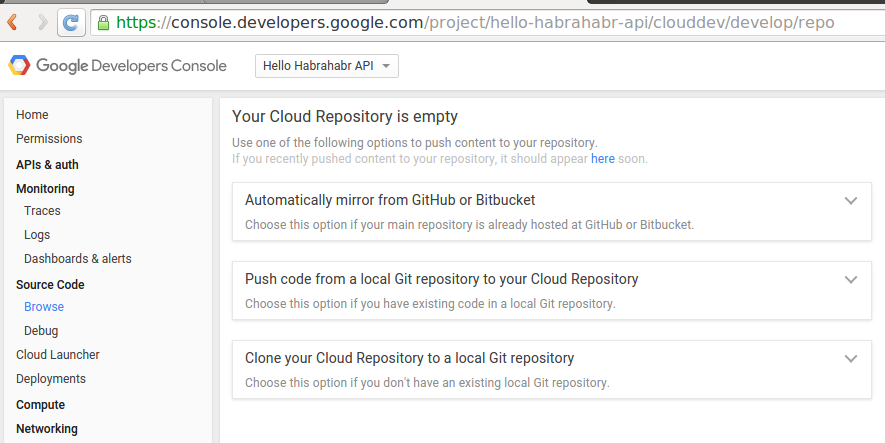Viewport: 885px width, 443px height.
Task: Open the Hello Habrahabr API project dropdown
Action: 327,66
